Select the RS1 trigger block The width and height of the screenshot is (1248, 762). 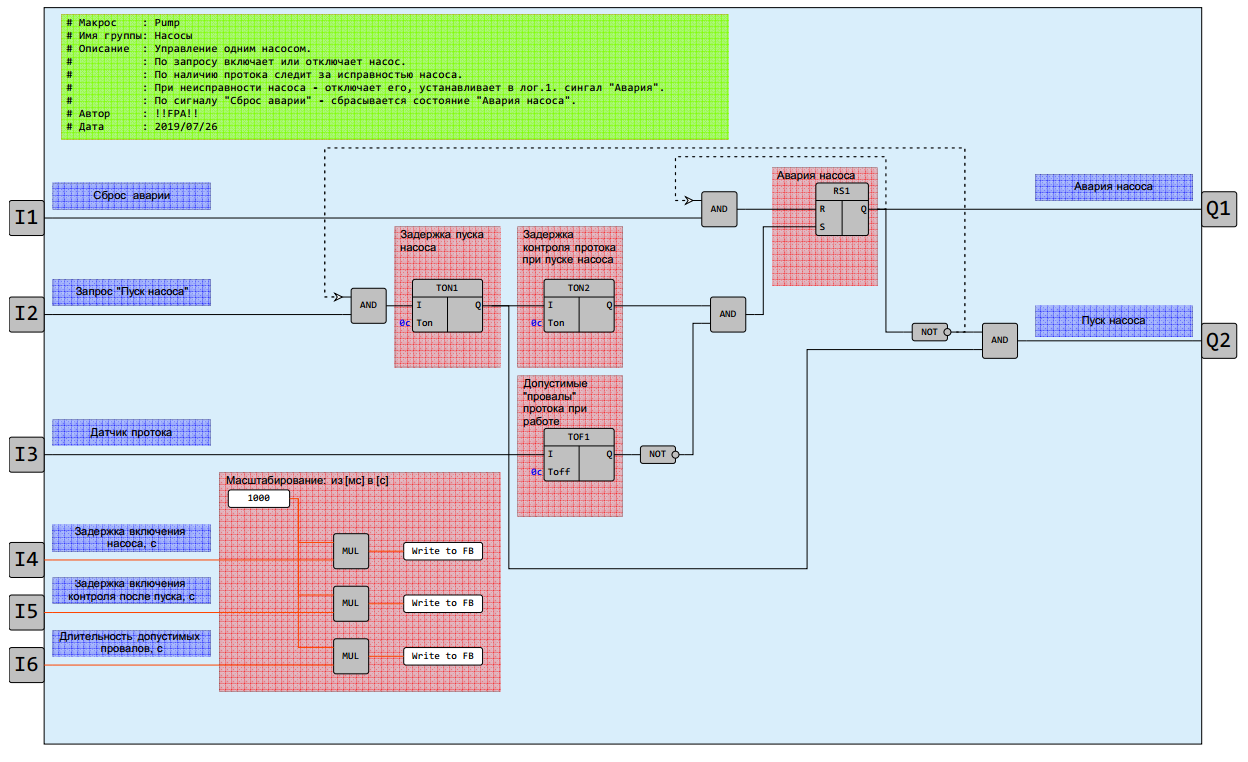[842, 210]
